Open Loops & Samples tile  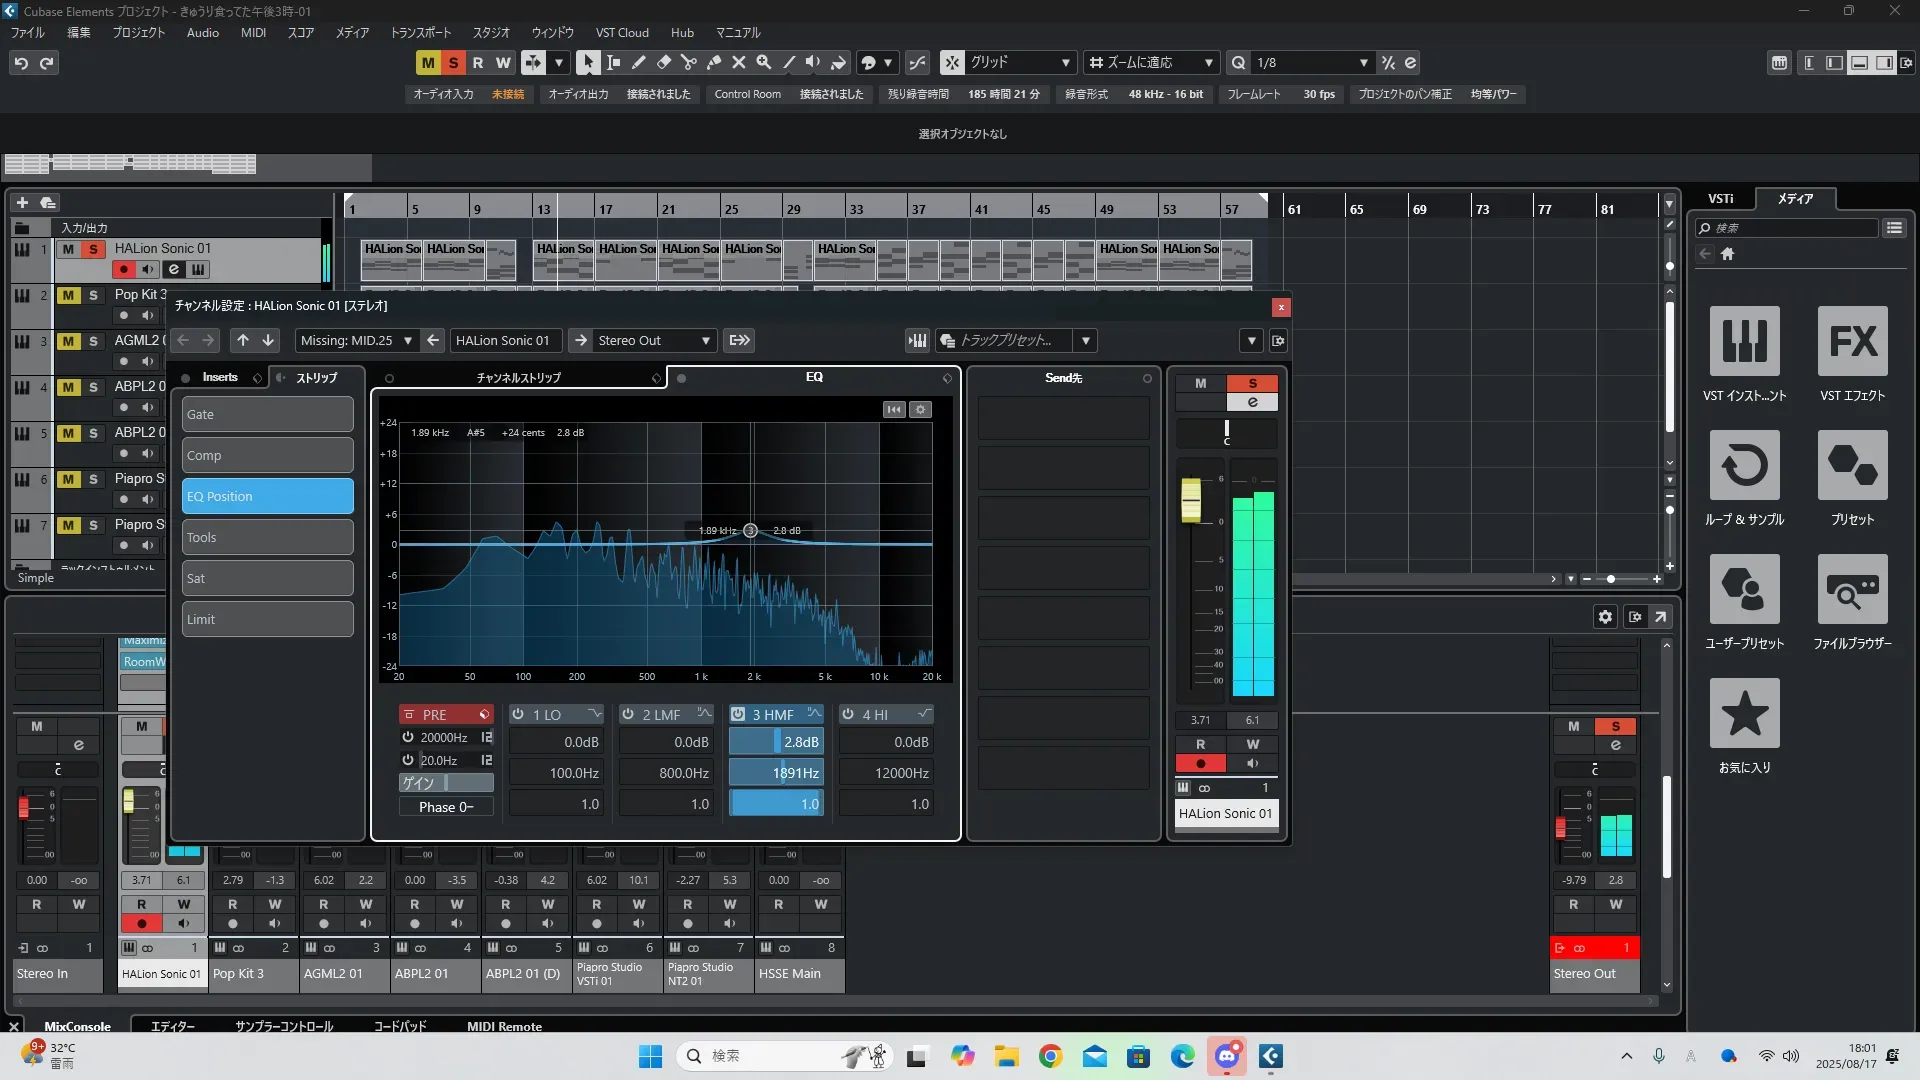(x=1744, y=465)
